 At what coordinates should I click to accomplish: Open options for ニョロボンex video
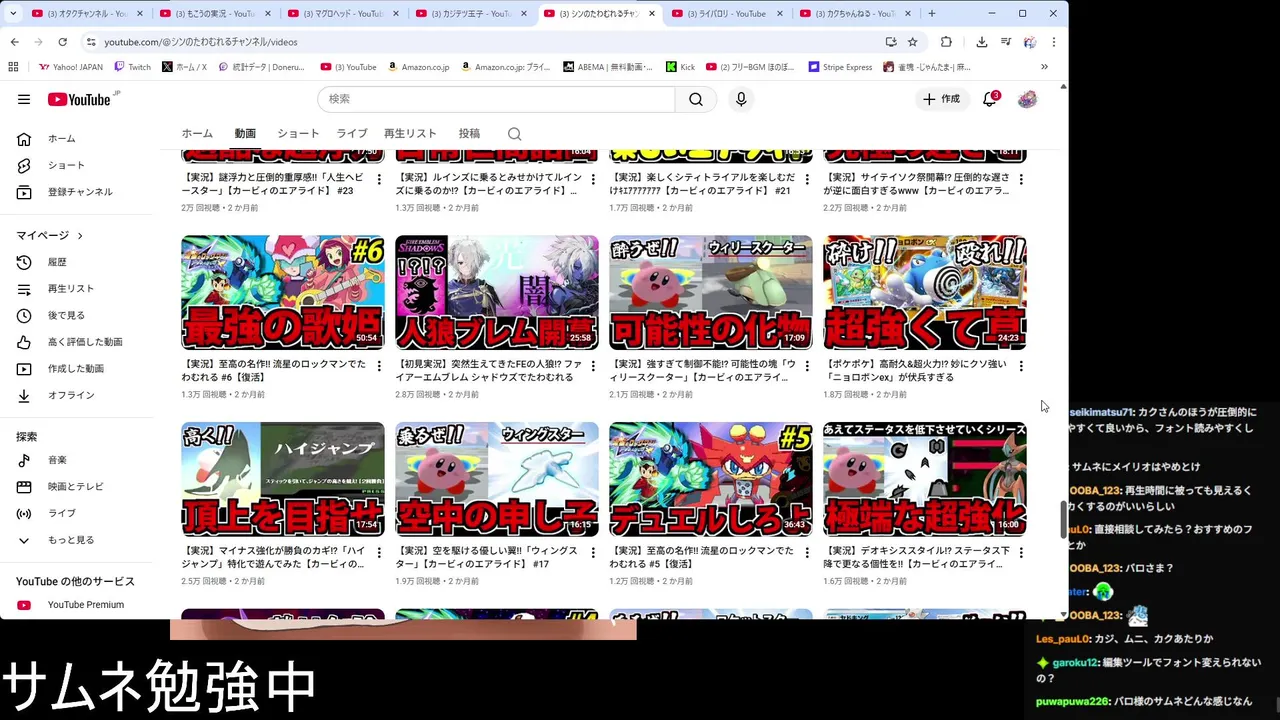click(x=1021, y=366)
